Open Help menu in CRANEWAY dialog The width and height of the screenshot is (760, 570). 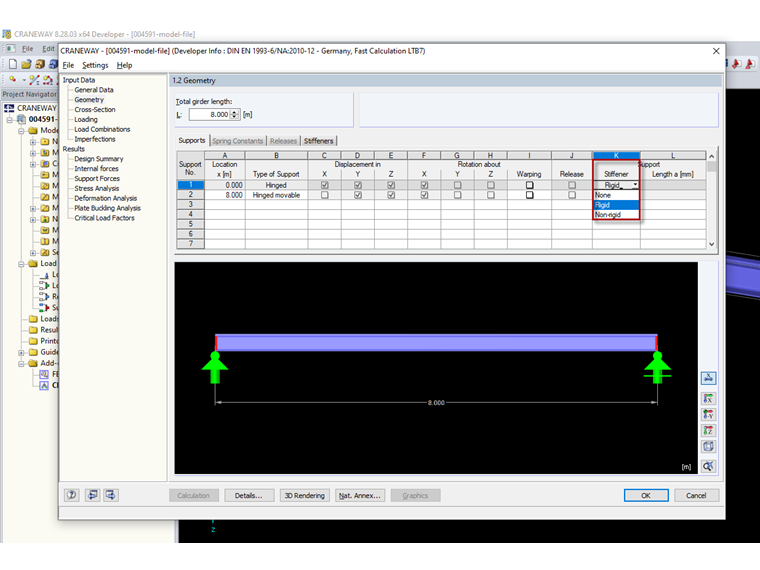[124, 65]
